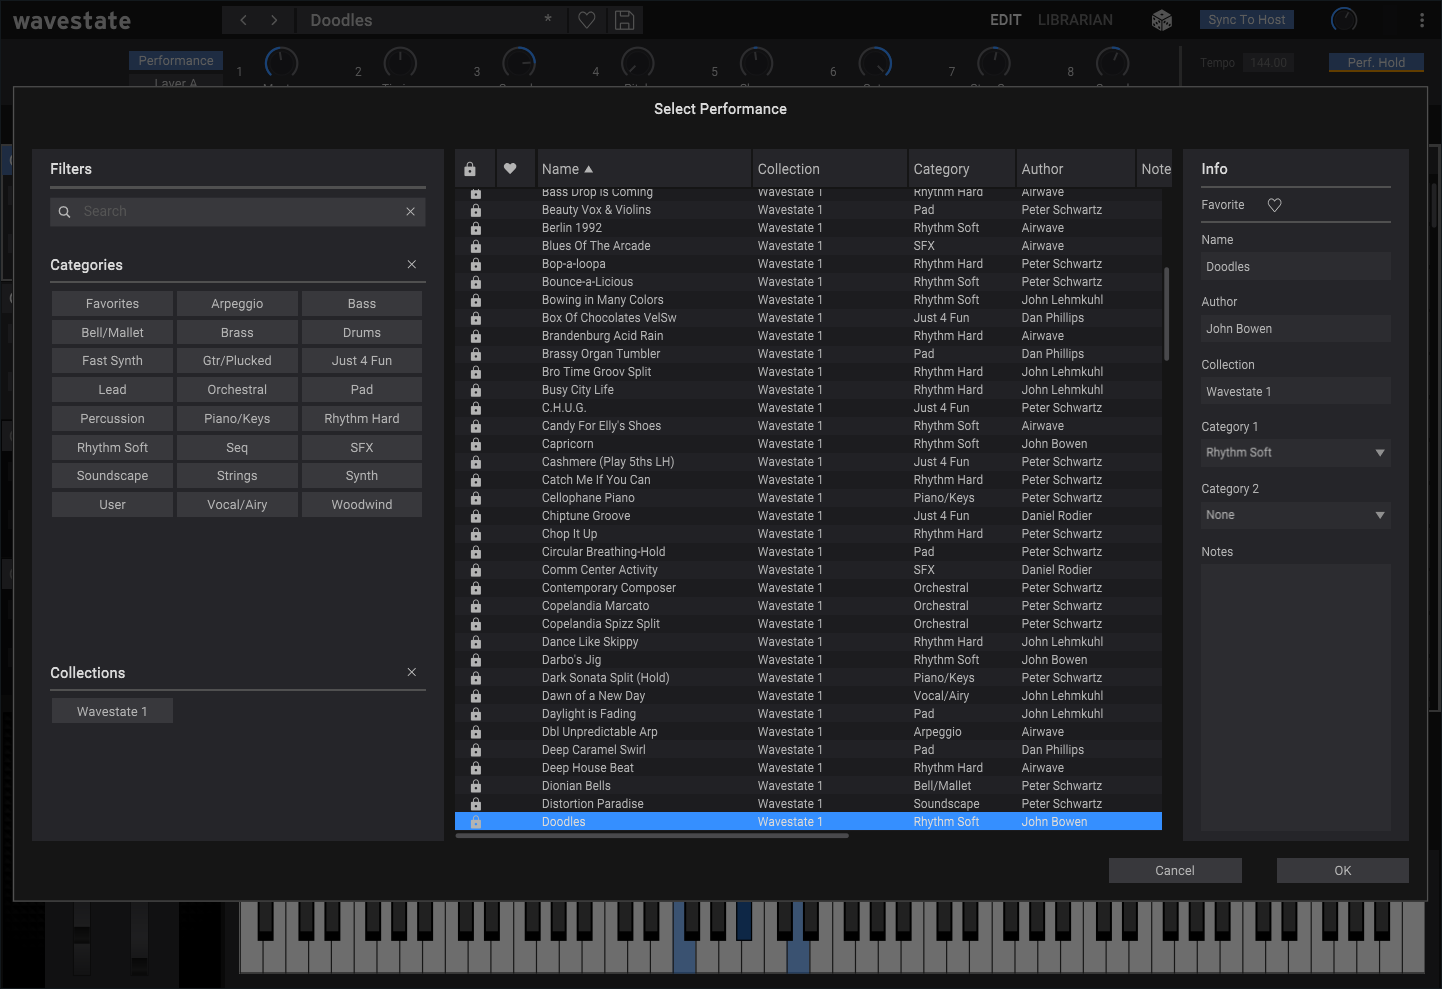This screenshot has width=1442, height=989.
Task: Filter by the Rhythm Soft category
Action: (113, 448)
